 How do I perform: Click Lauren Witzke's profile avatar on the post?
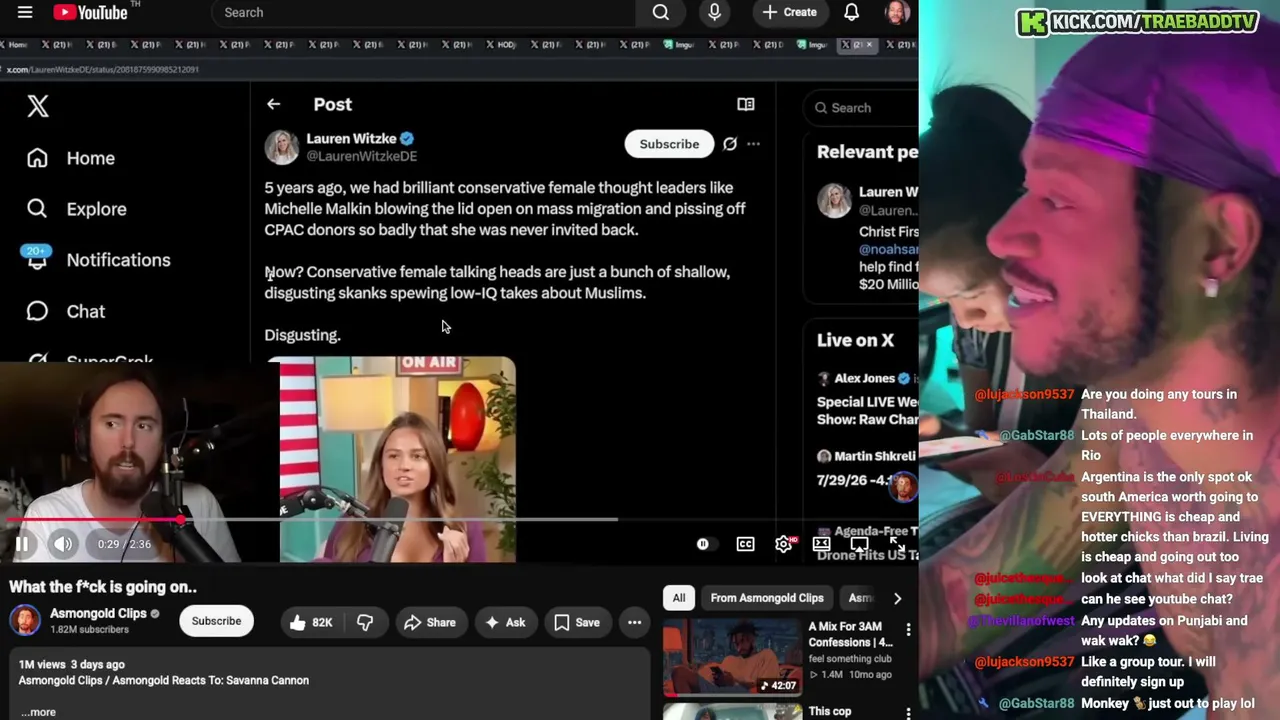click(x=281, y=147)
